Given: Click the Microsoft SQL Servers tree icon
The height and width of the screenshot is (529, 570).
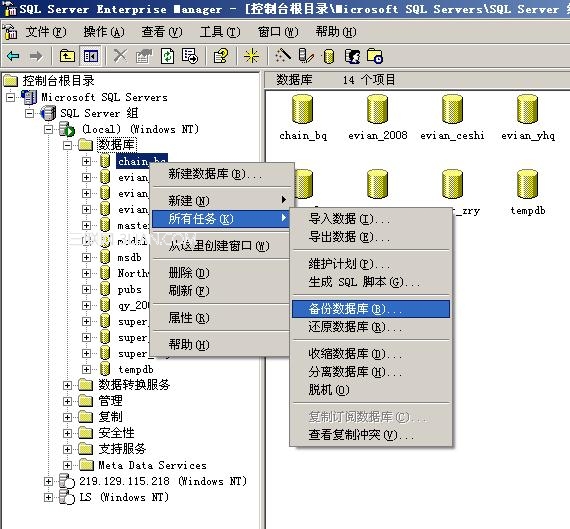Looking at the screenshot, I should pyautogui.click(x=29, y=97).
